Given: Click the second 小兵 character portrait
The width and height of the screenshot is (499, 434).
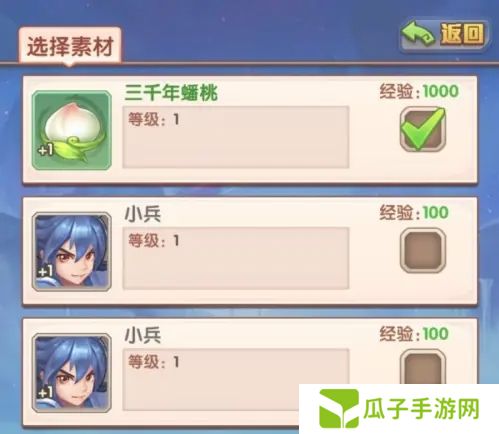Looking at the screenshot, I should (x=72, y=373).
